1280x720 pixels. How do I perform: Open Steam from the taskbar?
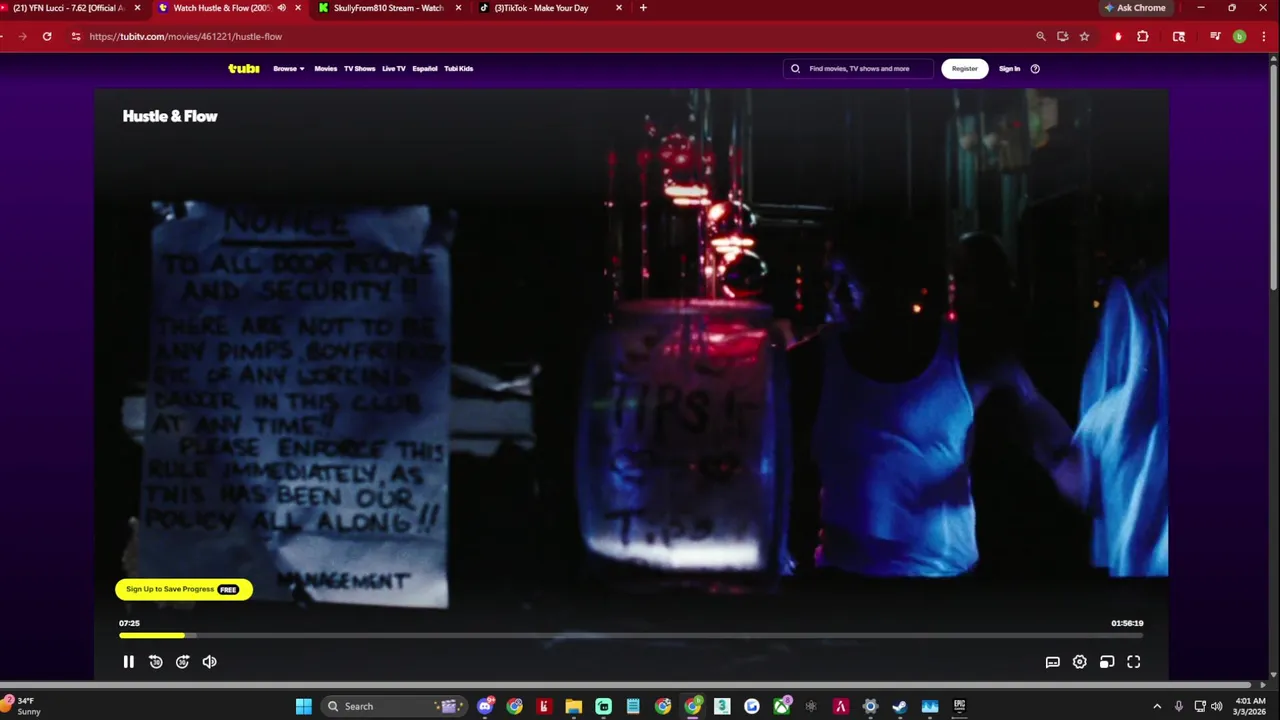tap(900, 706)
